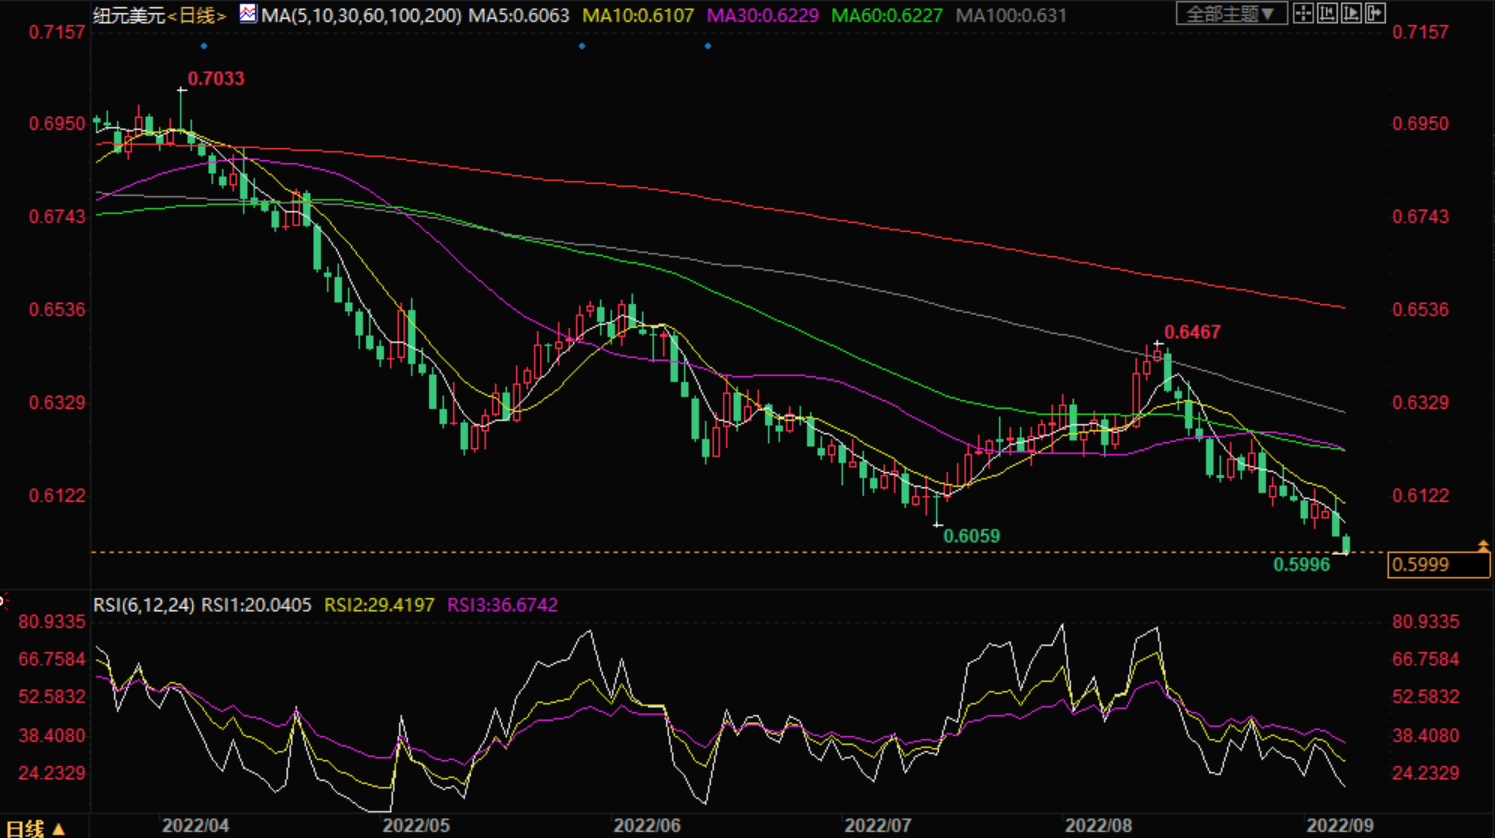Click the 2022/06 date on time axis
1495x838 pixels.
[647, 826]
